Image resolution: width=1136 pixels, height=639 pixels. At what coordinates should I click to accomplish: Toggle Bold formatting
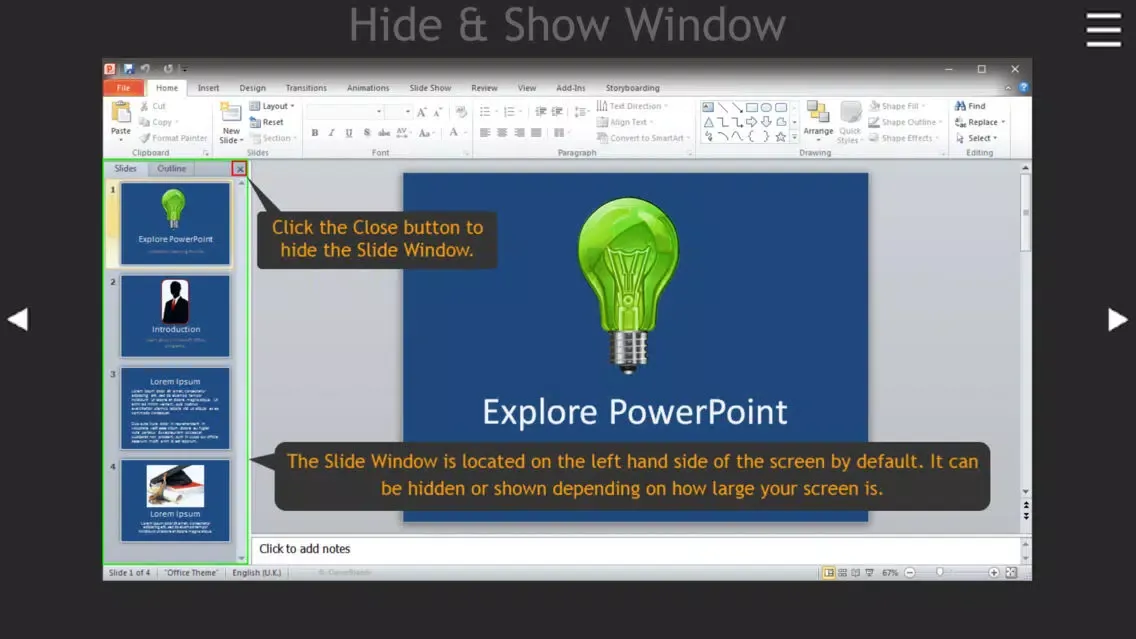coord(314,133)
